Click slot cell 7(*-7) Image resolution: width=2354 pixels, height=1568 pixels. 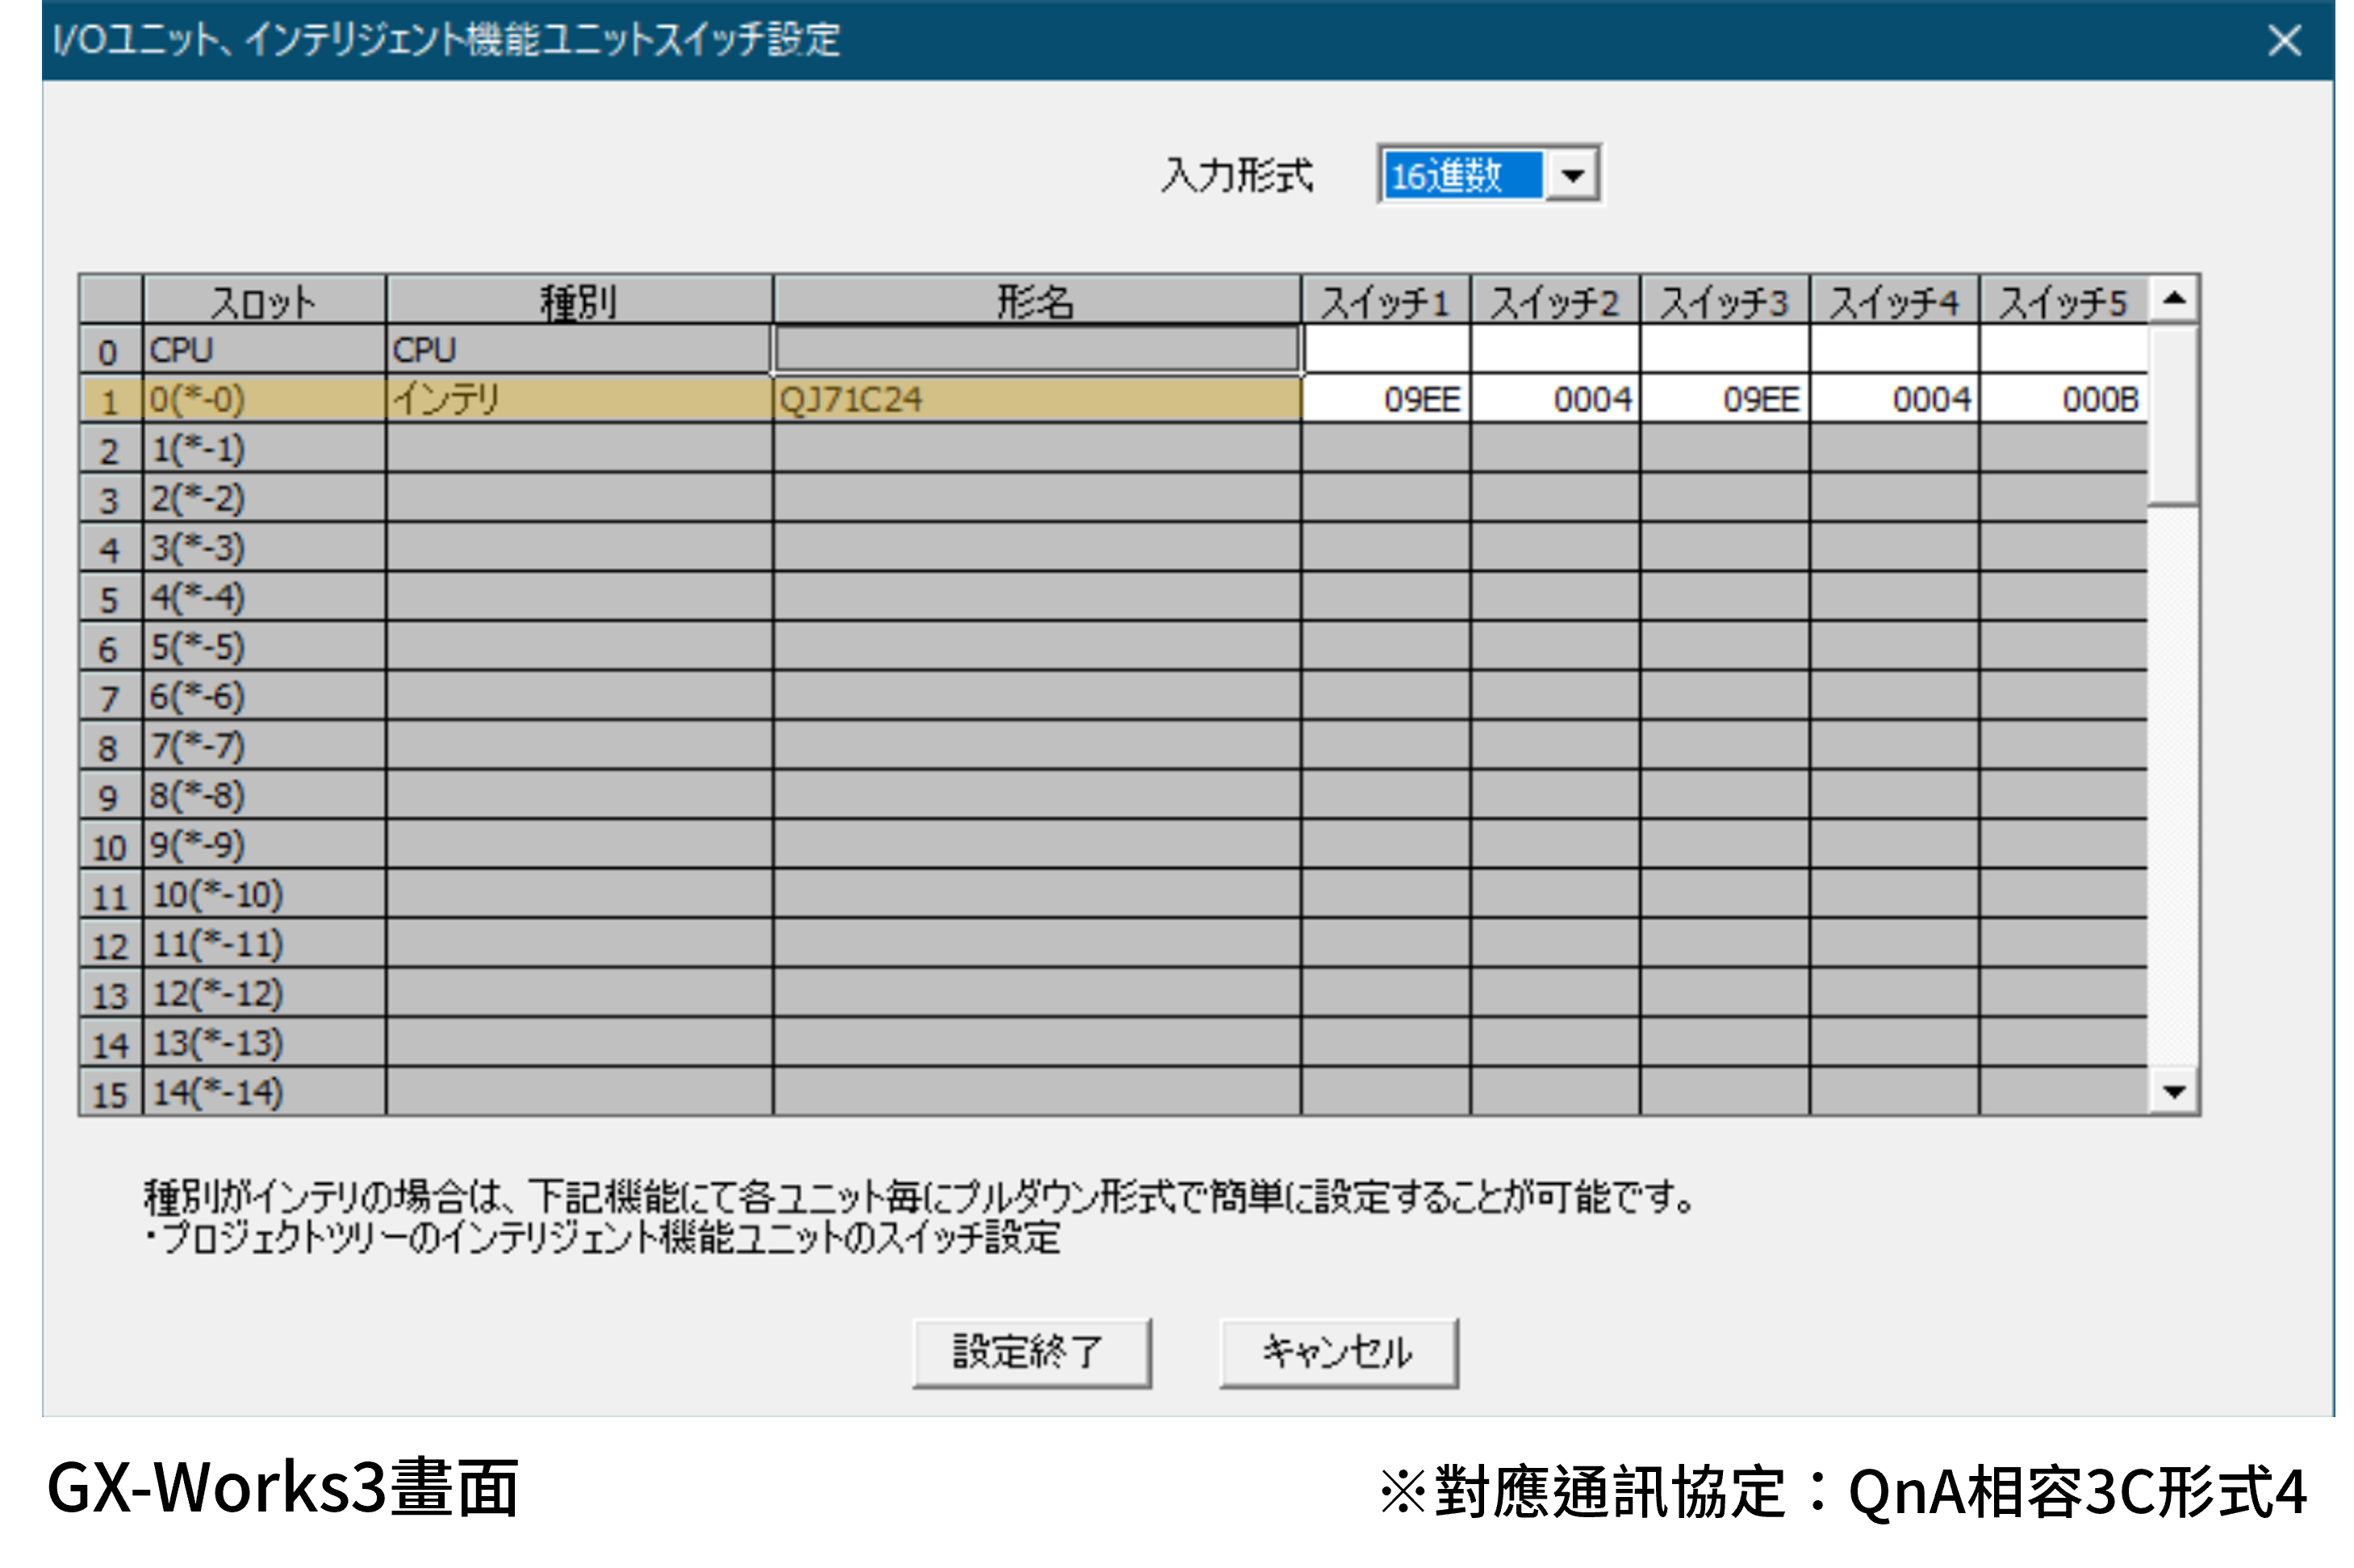click(x=264, y=746)
